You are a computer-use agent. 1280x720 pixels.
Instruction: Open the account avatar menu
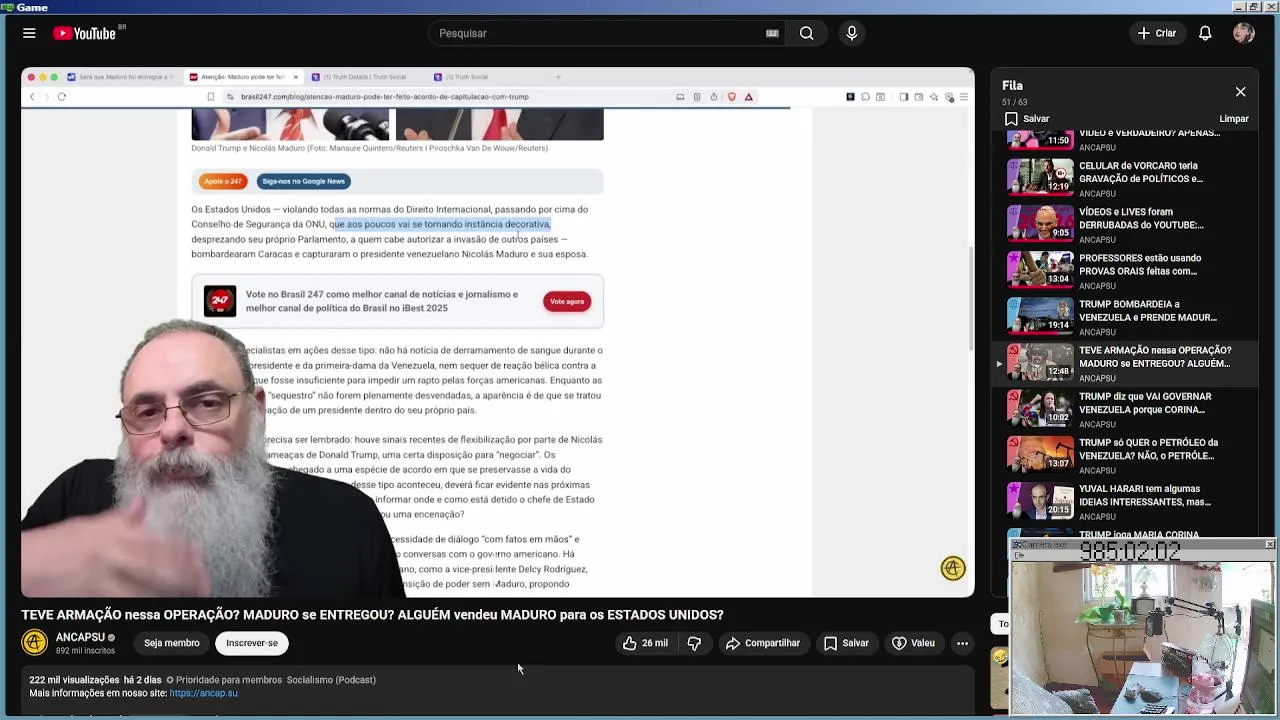coord(1244,33)
